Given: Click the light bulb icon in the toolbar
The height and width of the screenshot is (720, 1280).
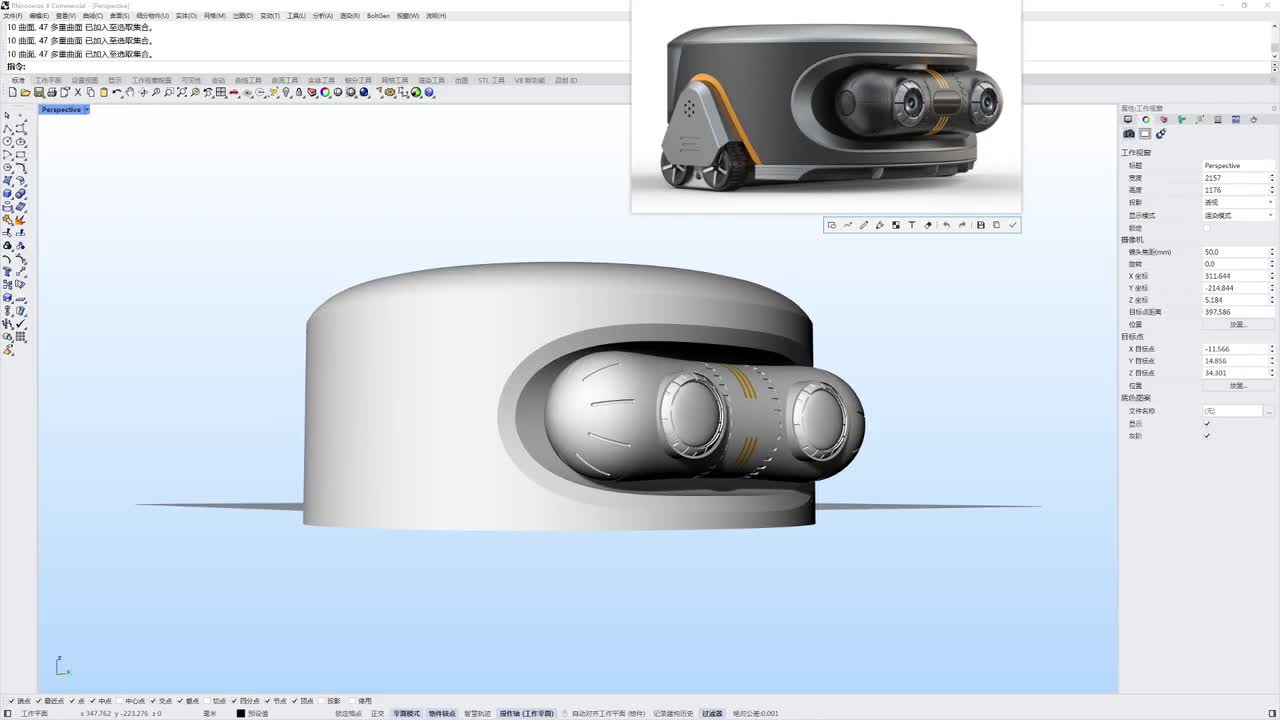Looking at the screenshot, I should (286, 93).
